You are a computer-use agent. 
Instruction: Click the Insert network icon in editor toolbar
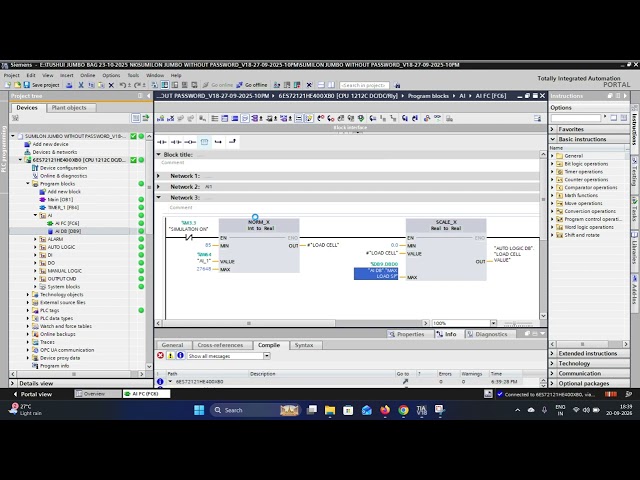tap(160, 118)
